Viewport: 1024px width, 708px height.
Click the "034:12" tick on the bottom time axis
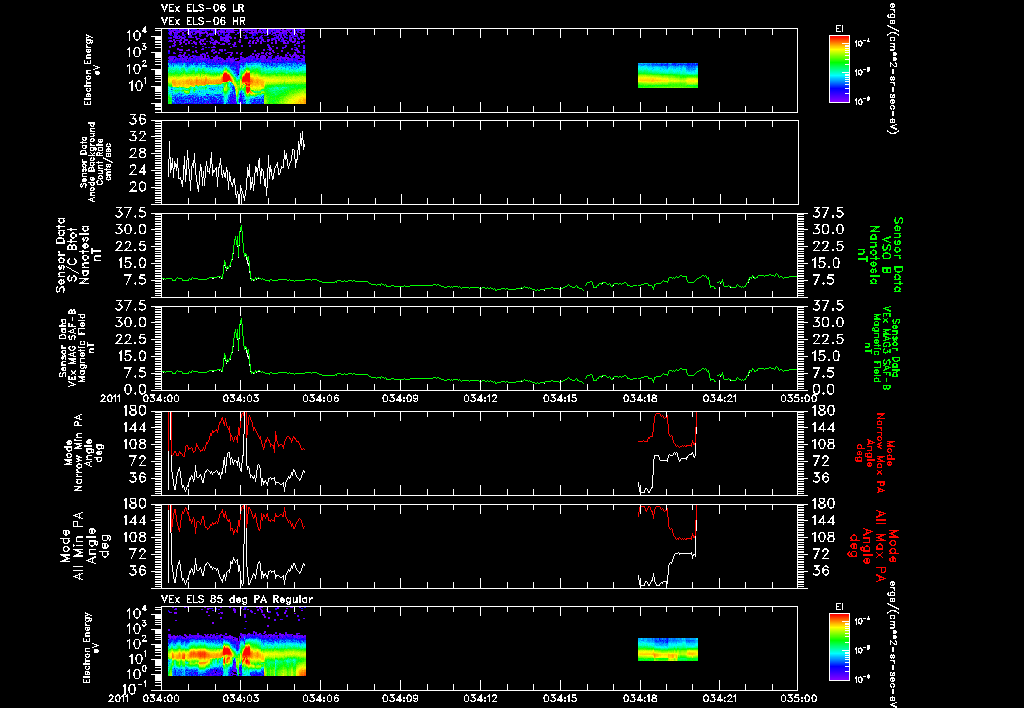click(481, 698)
